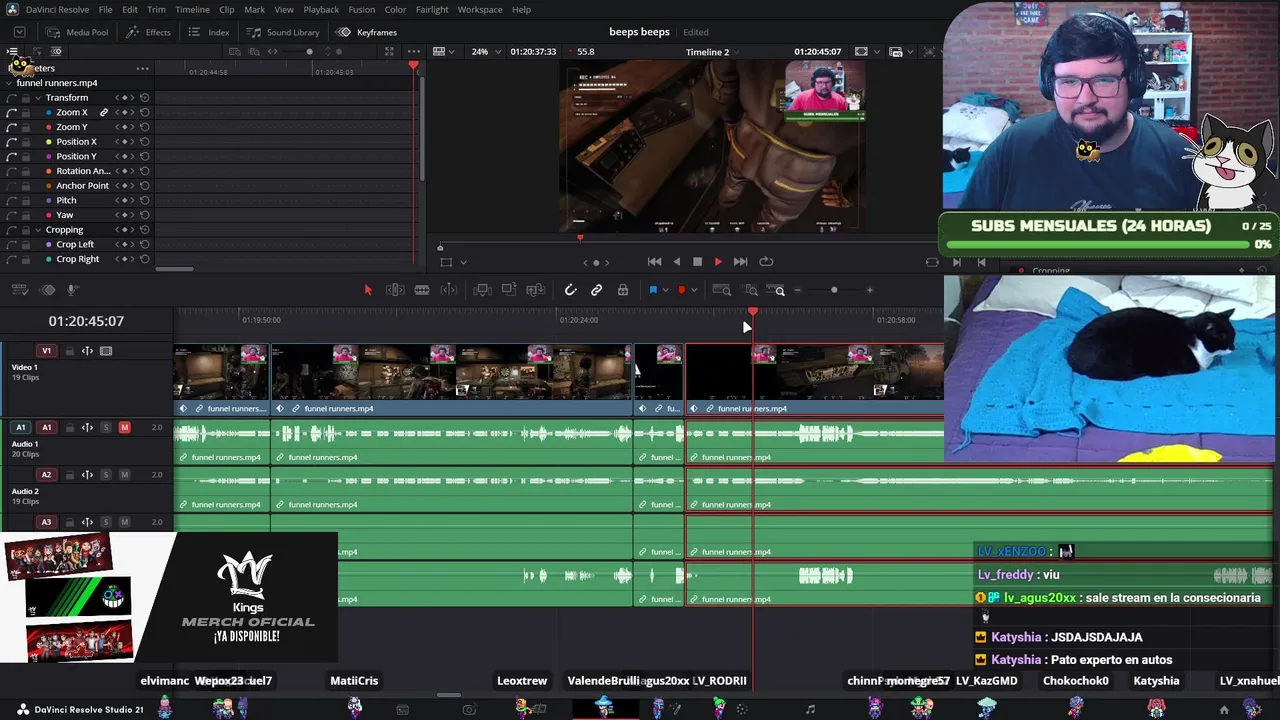Lock the Video 1 track

click(70, 351)
